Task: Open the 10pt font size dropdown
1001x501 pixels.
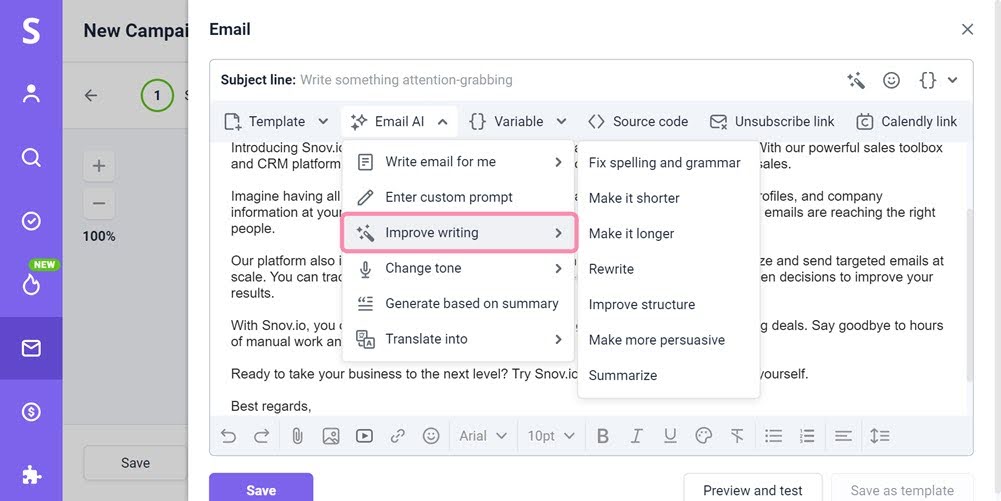Action: [x=551, y=436]
